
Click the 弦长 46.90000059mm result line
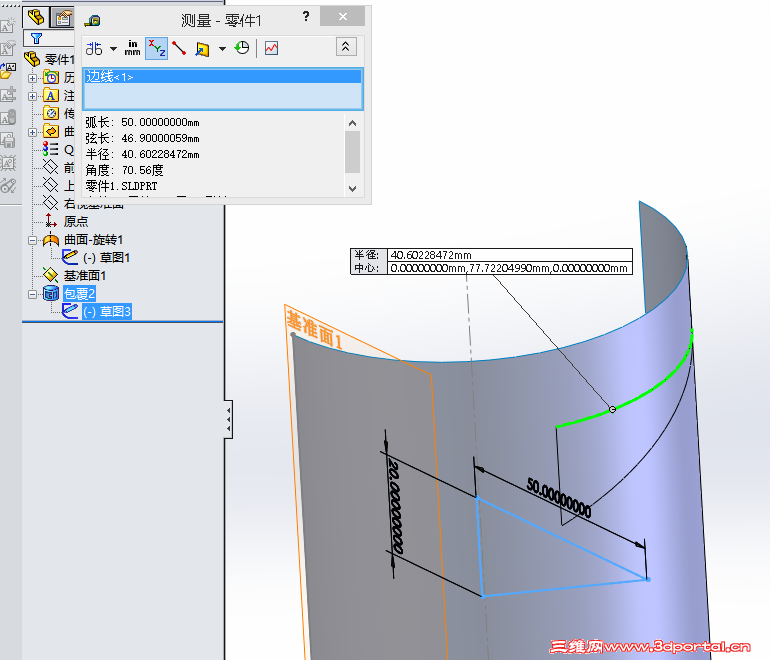(x=142, y=138)
